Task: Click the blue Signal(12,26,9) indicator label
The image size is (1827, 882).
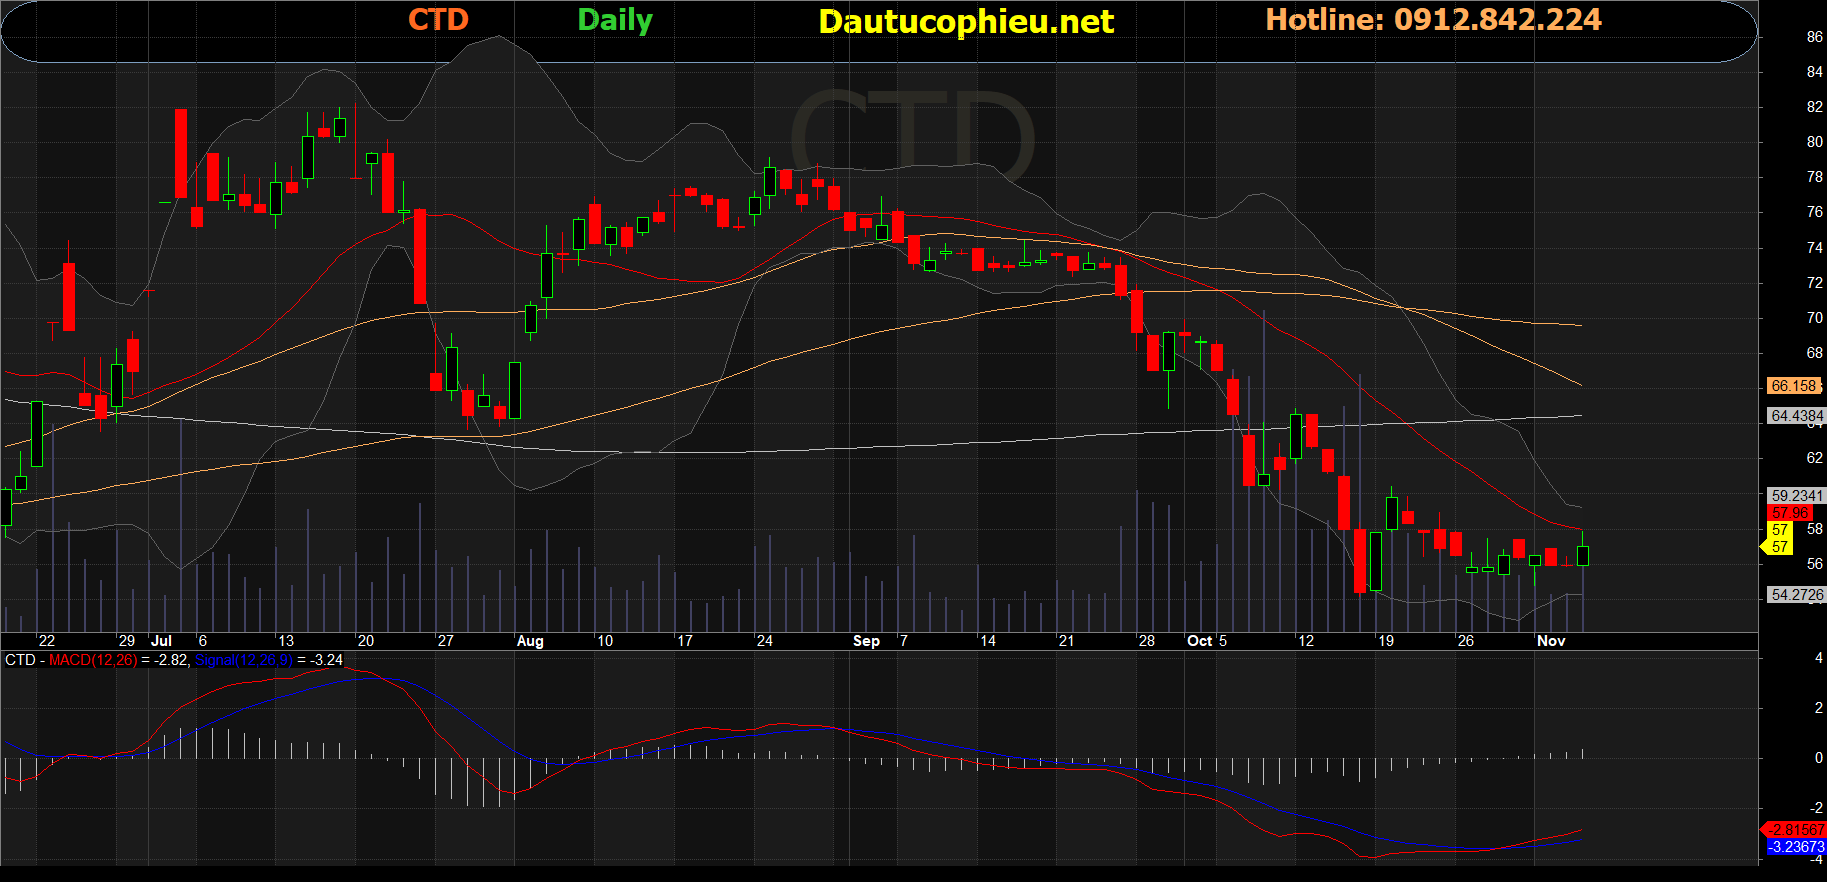Action: 243,660
